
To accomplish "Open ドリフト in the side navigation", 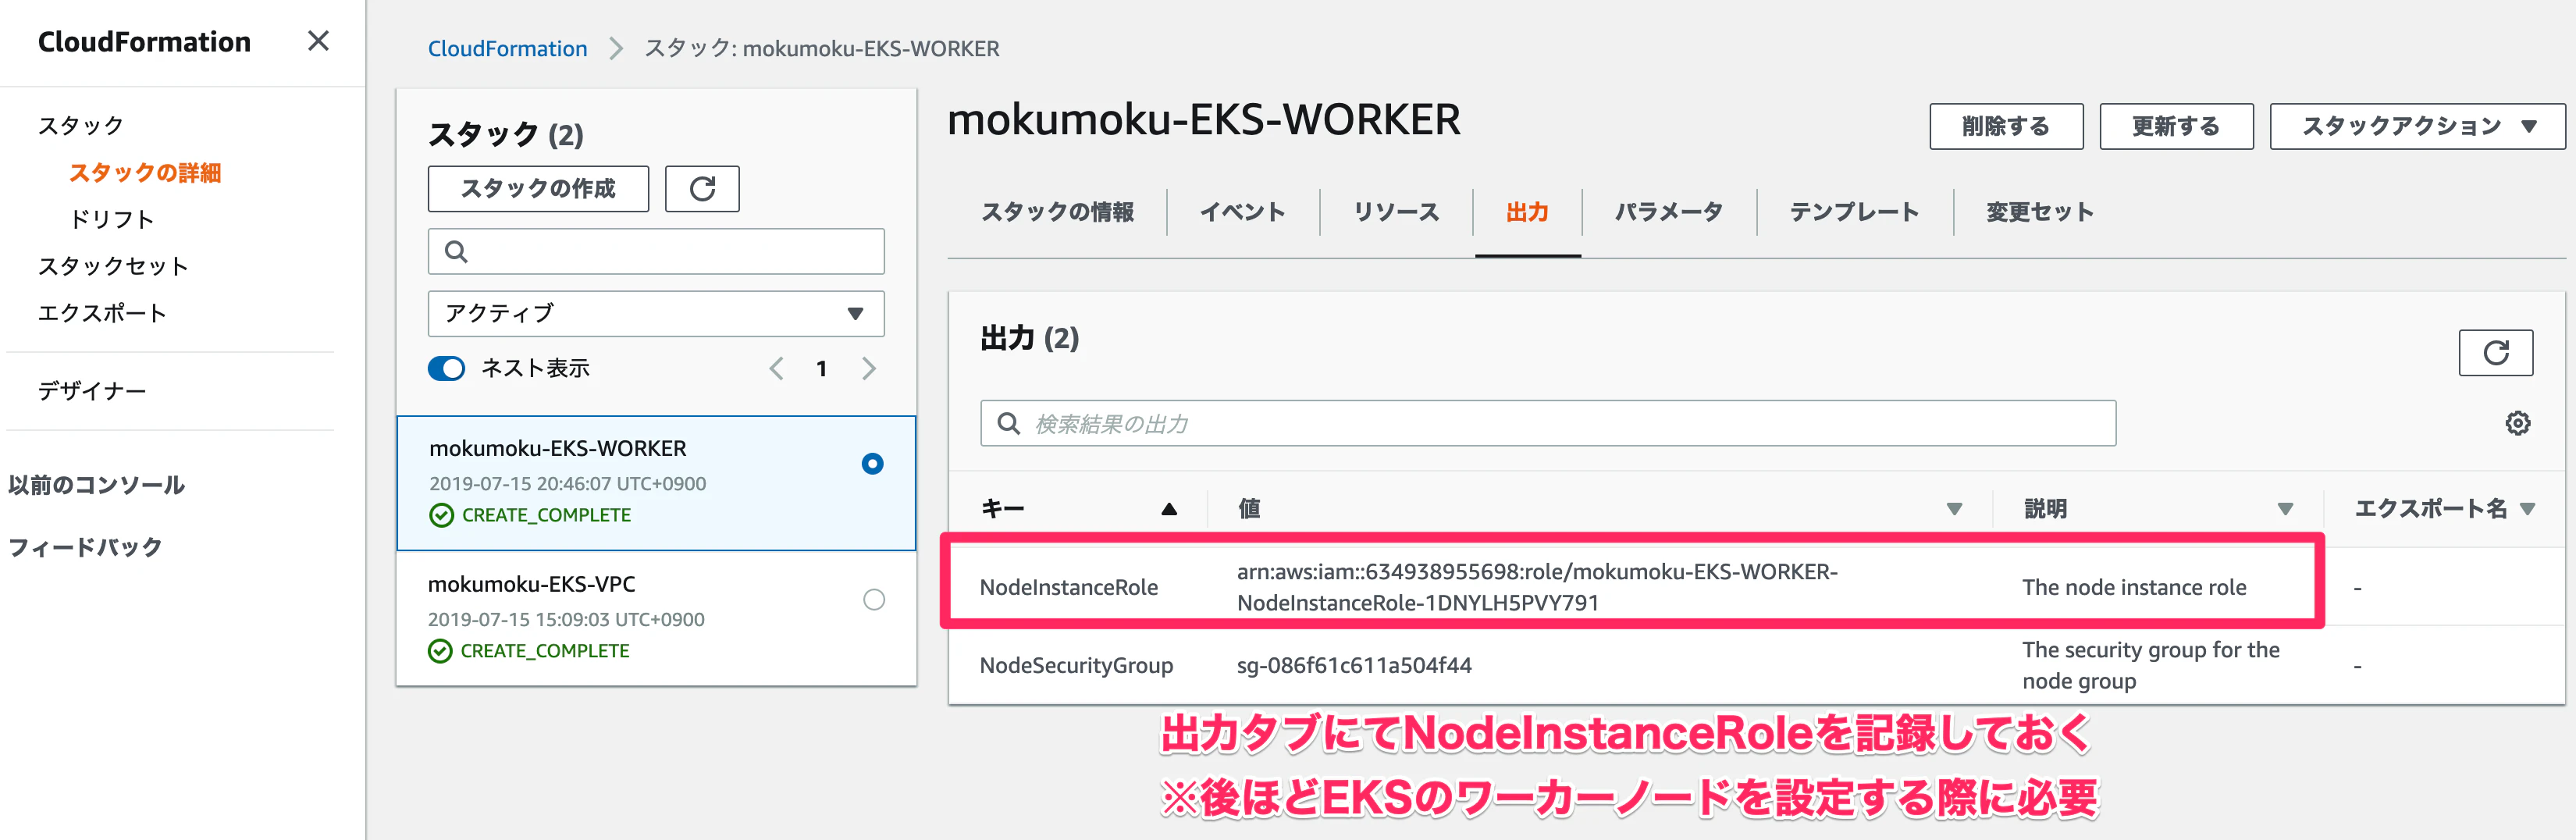I will coord(111,219).
